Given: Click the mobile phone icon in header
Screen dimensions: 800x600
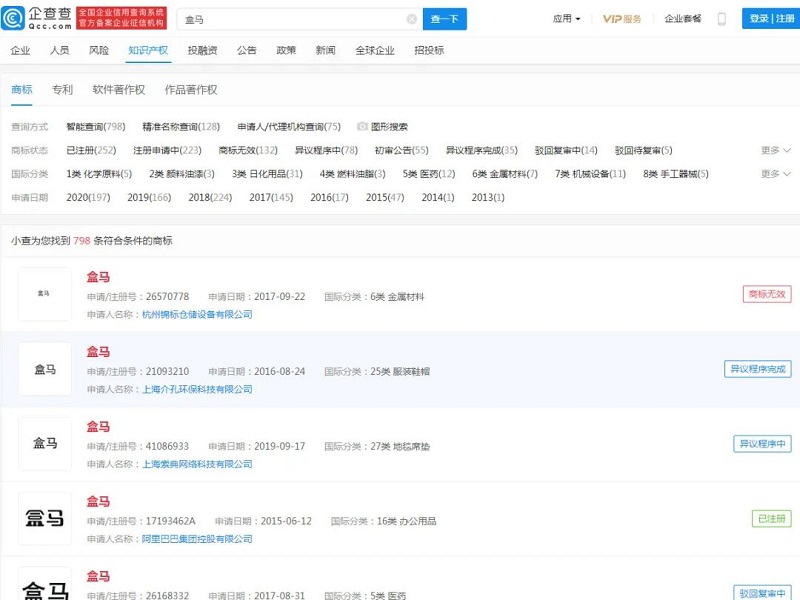Looking at the screenshot, I should point(722,19).
